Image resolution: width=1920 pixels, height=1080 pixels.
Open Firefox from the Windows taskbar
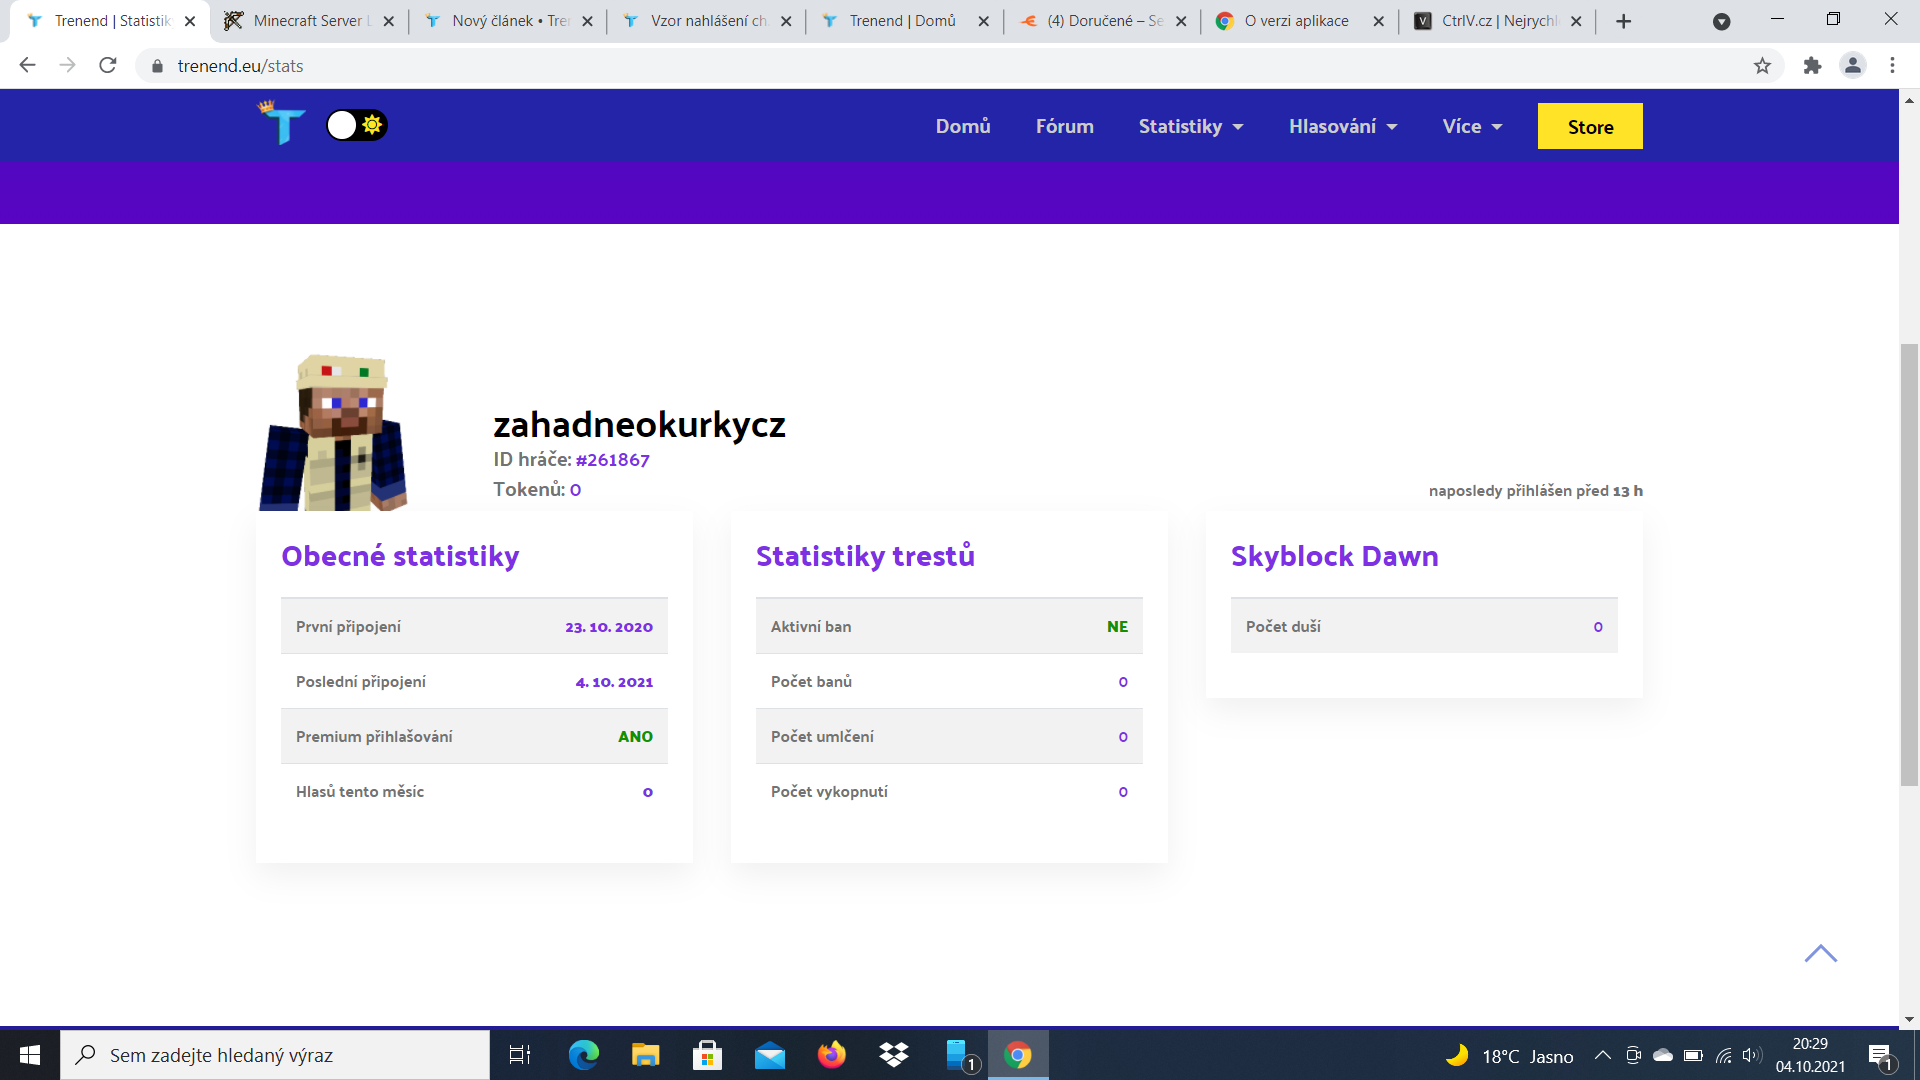[x=831, y=1055]
